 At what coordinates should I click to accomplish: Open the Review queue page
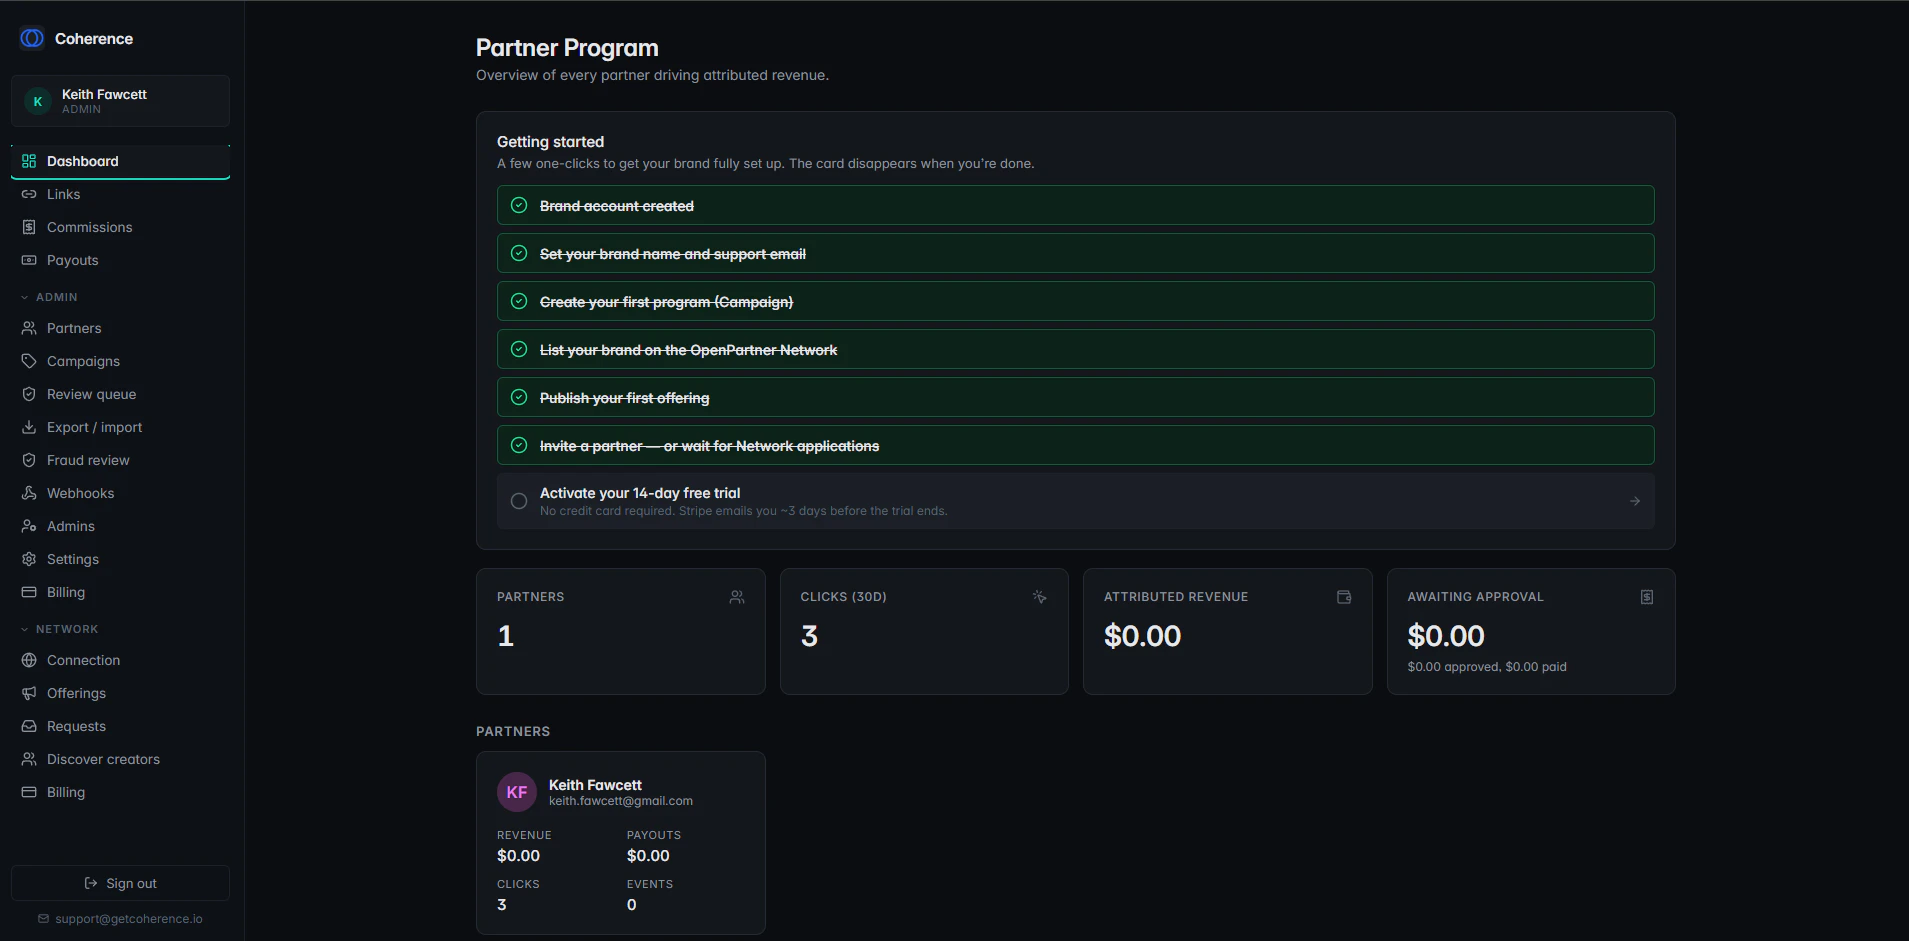(120, 394)
